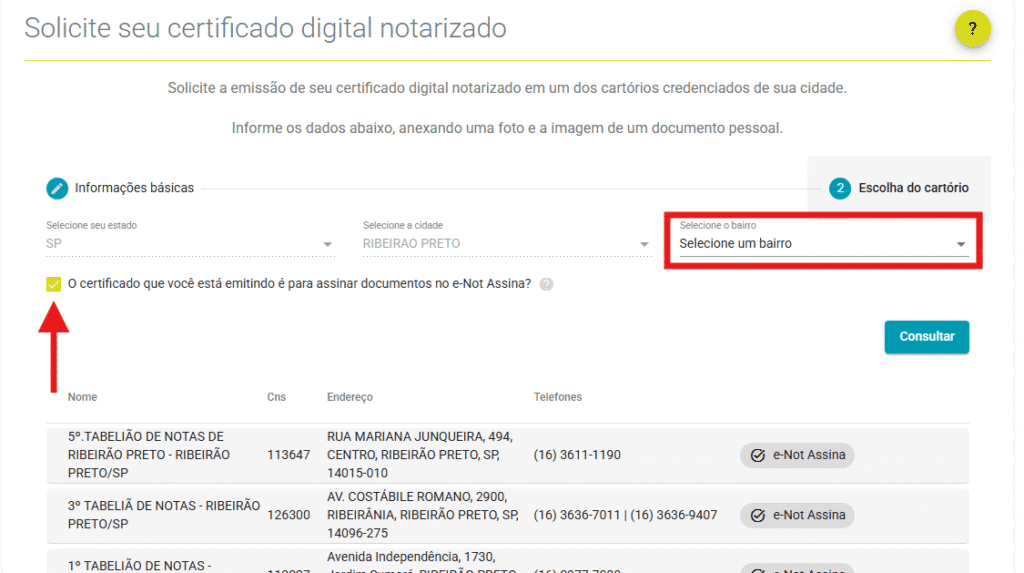Click e-Not Assina badge for 5º Tabelião
This screenshot has height=573, width=1024.
coord(797,455)
